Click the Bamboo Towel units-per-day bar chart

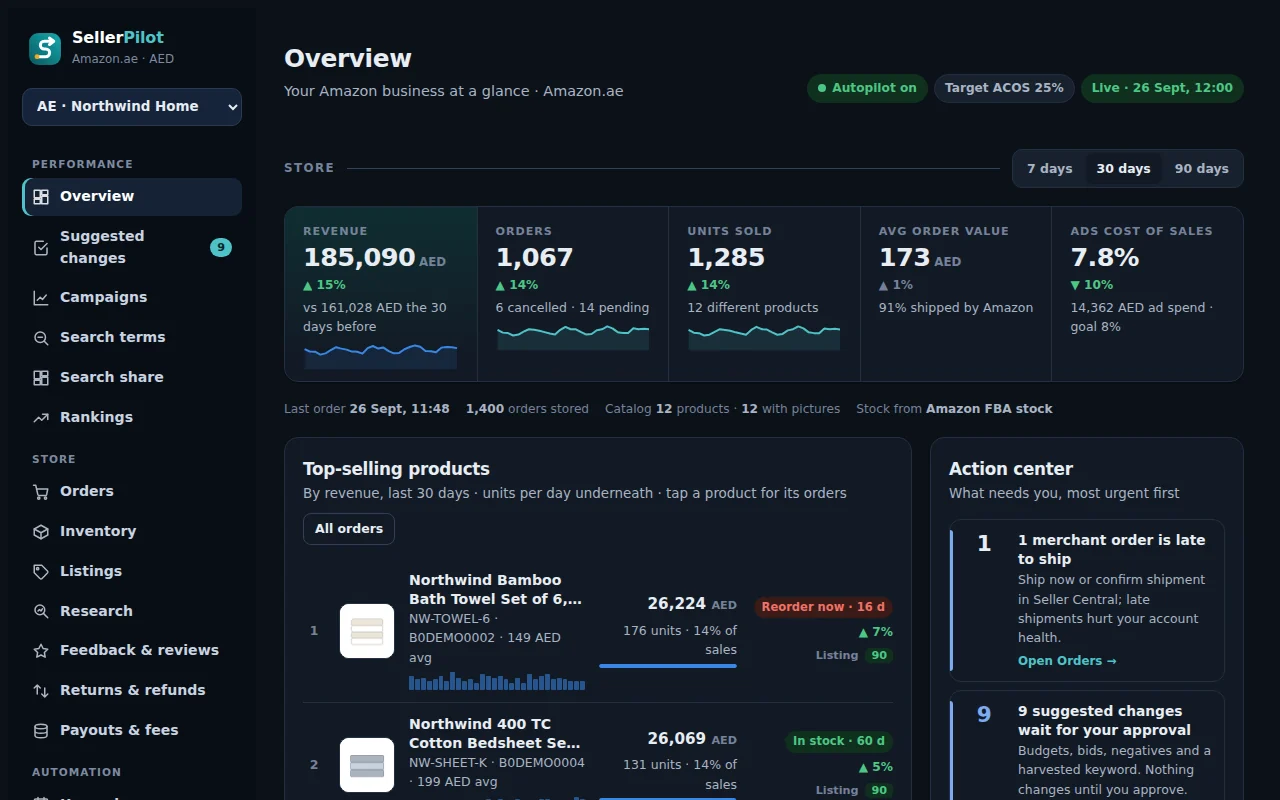pyautogui.click(x=497, y=681)
